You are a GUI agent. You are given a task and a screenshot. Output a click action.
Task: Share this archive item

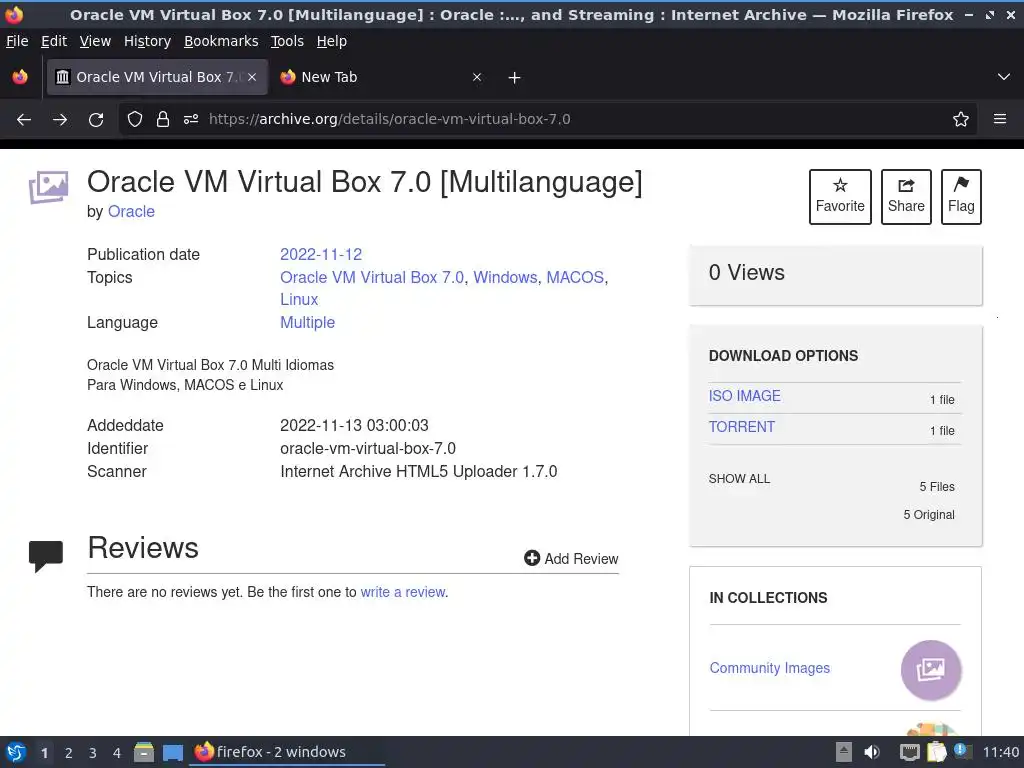906,197
